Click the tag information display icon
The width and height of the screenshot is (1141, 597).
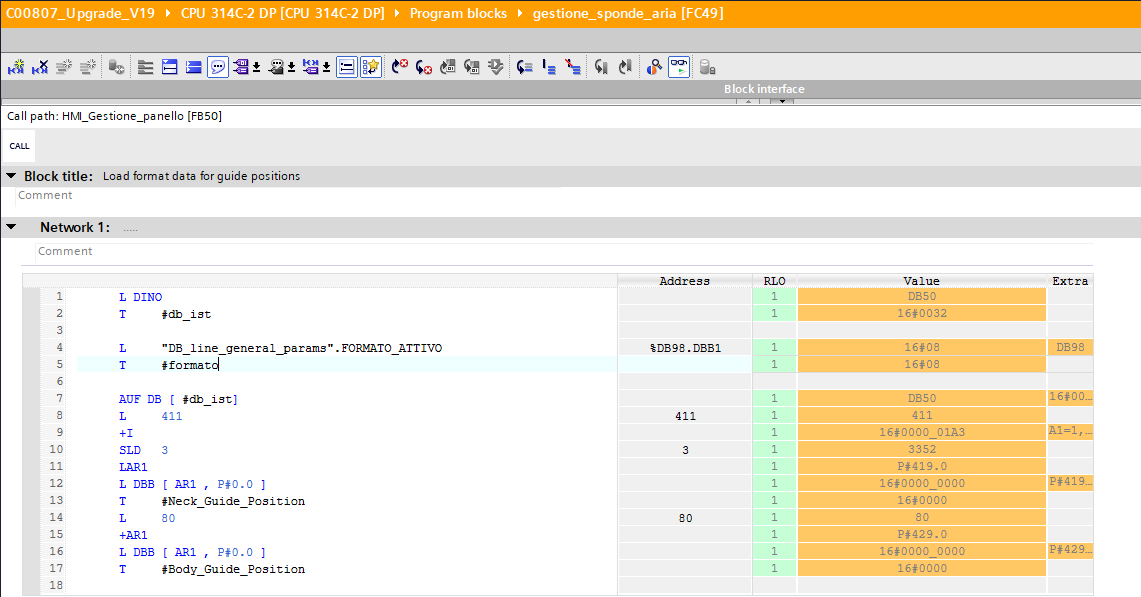311,67
